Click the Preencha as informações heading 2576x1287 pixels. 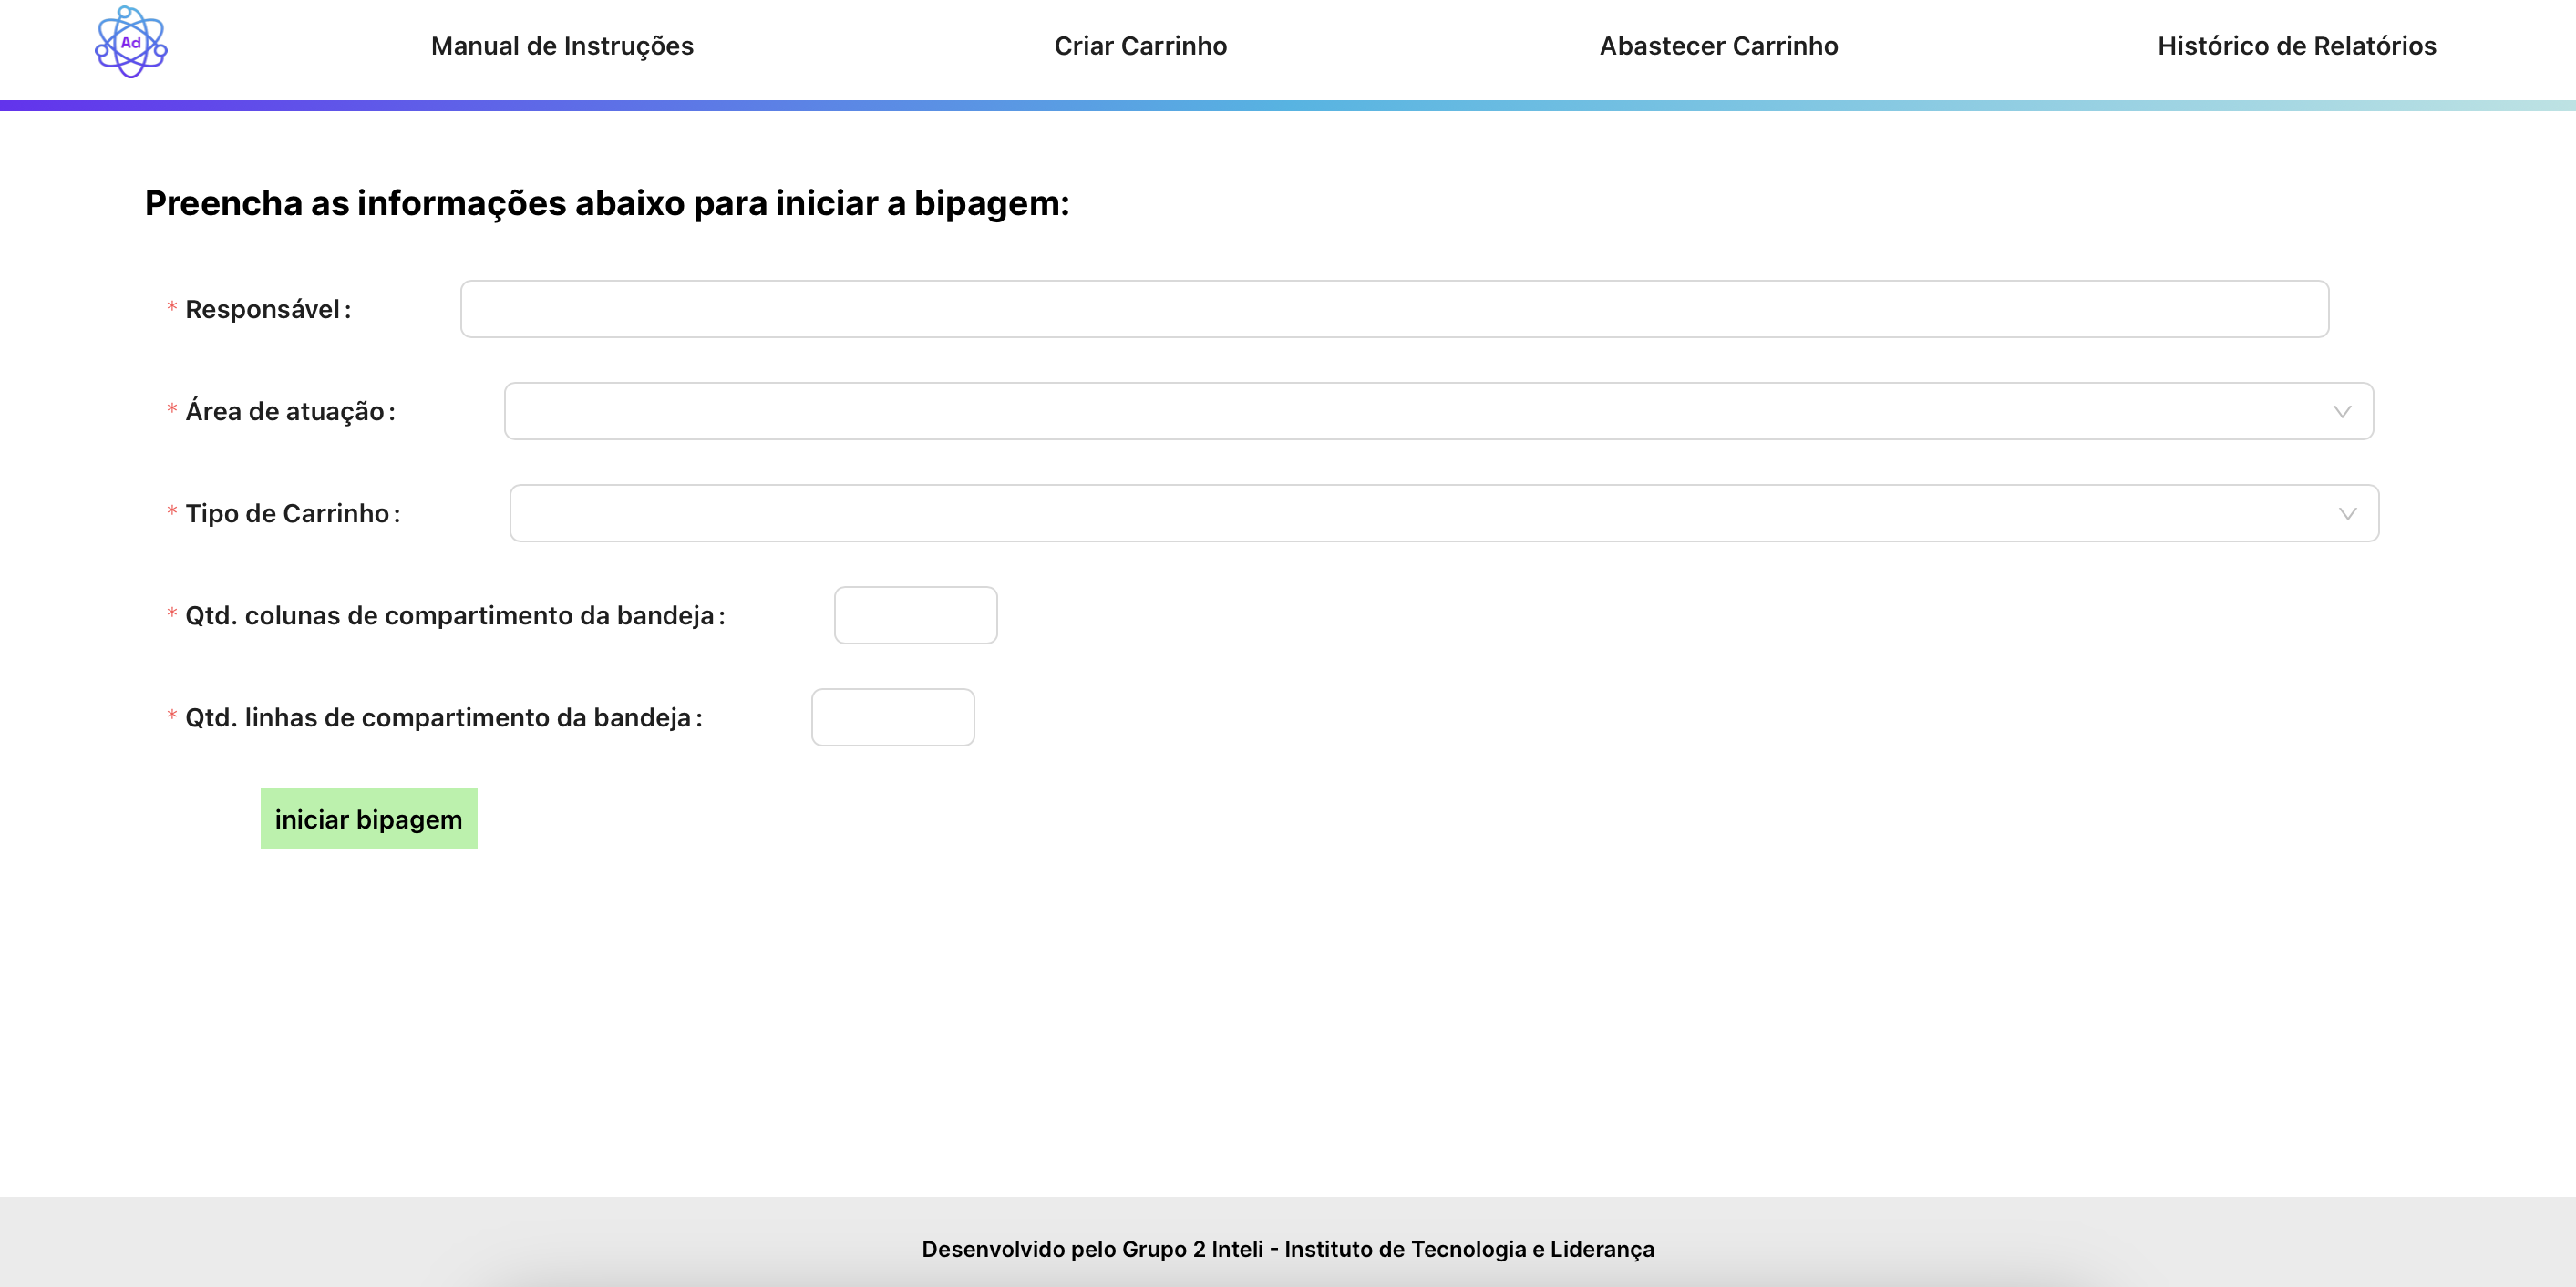click(x=607, y=203)
